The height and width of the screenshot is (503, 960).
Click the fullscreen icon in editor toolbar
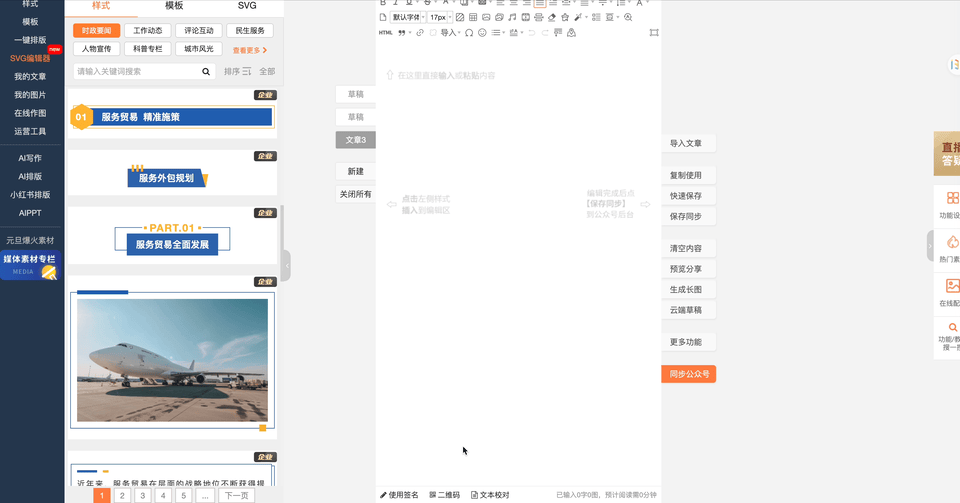coord(654,33)
